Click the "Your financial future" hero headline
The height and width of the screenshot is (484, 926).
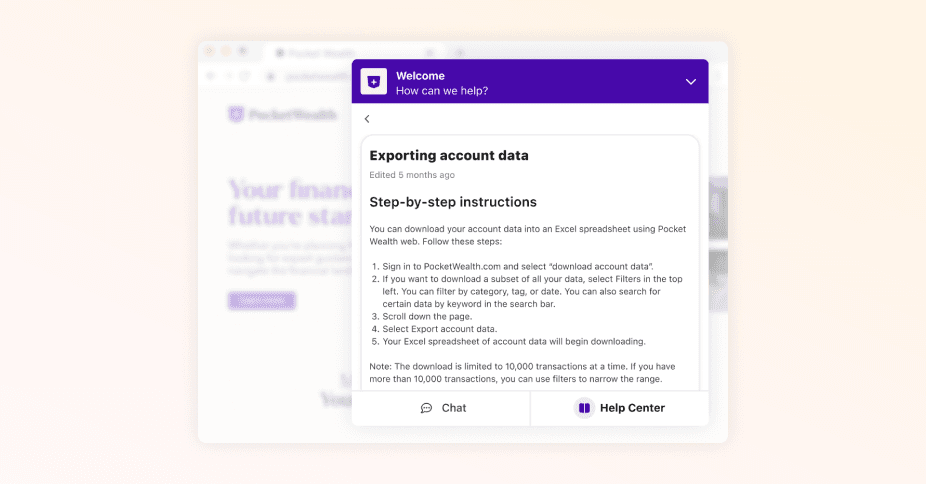click(x=292, y=202)
